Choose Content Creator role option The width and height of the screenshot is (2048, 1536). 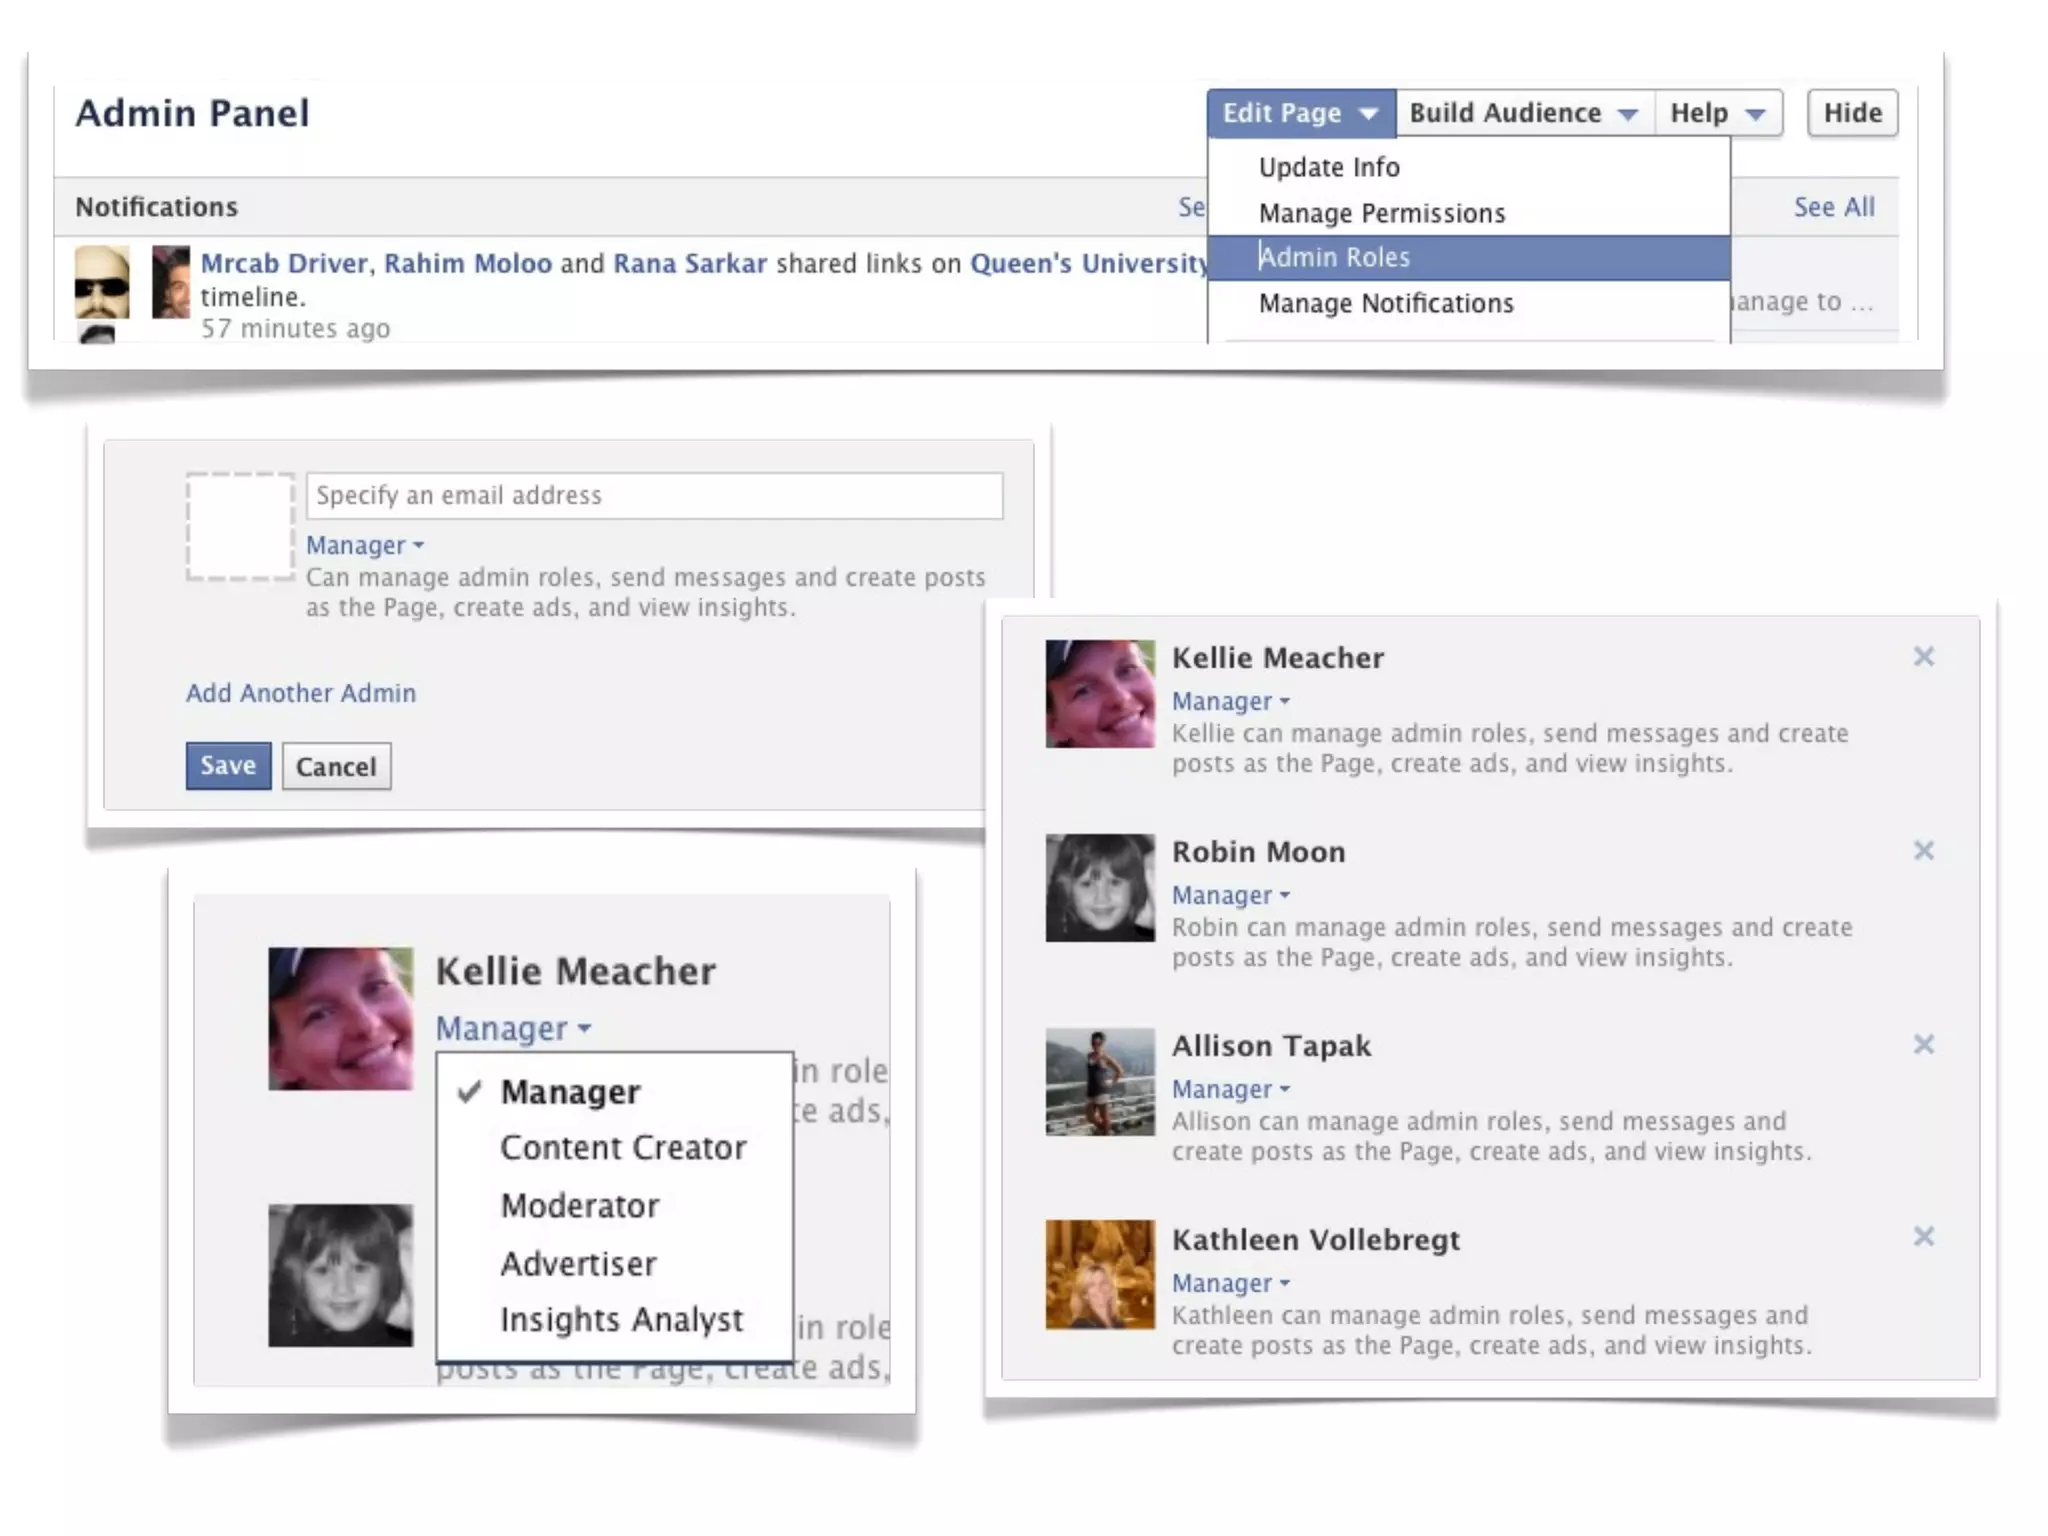click(623, 1148)
